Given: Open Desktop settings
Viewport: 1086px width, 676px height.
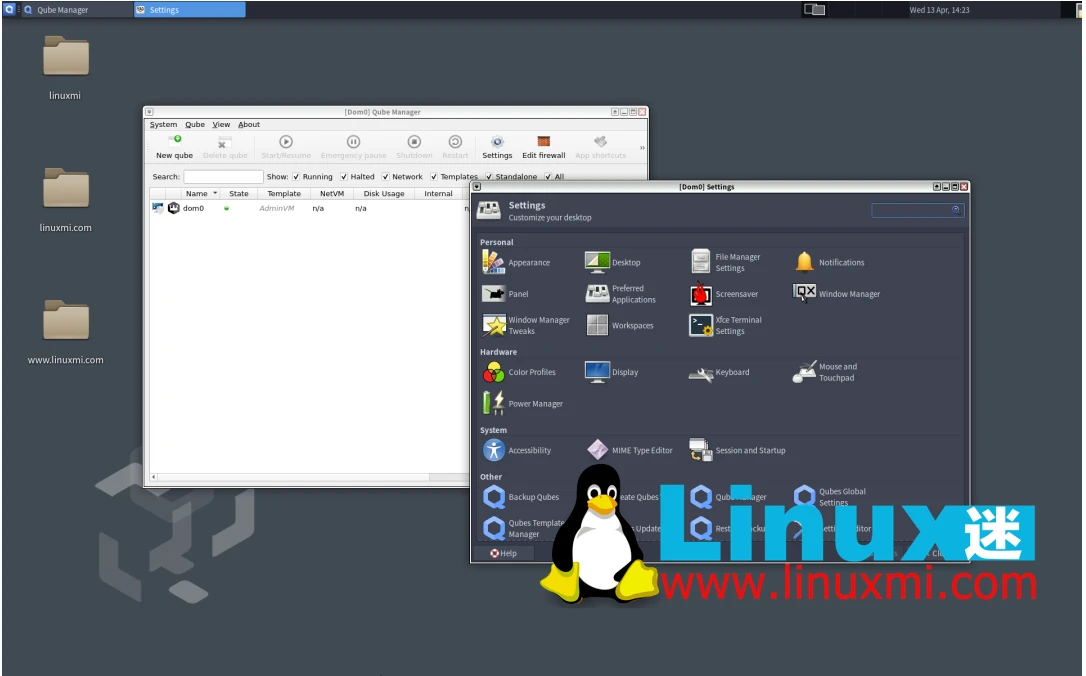Looking at the screenshot, I should 612,263.
